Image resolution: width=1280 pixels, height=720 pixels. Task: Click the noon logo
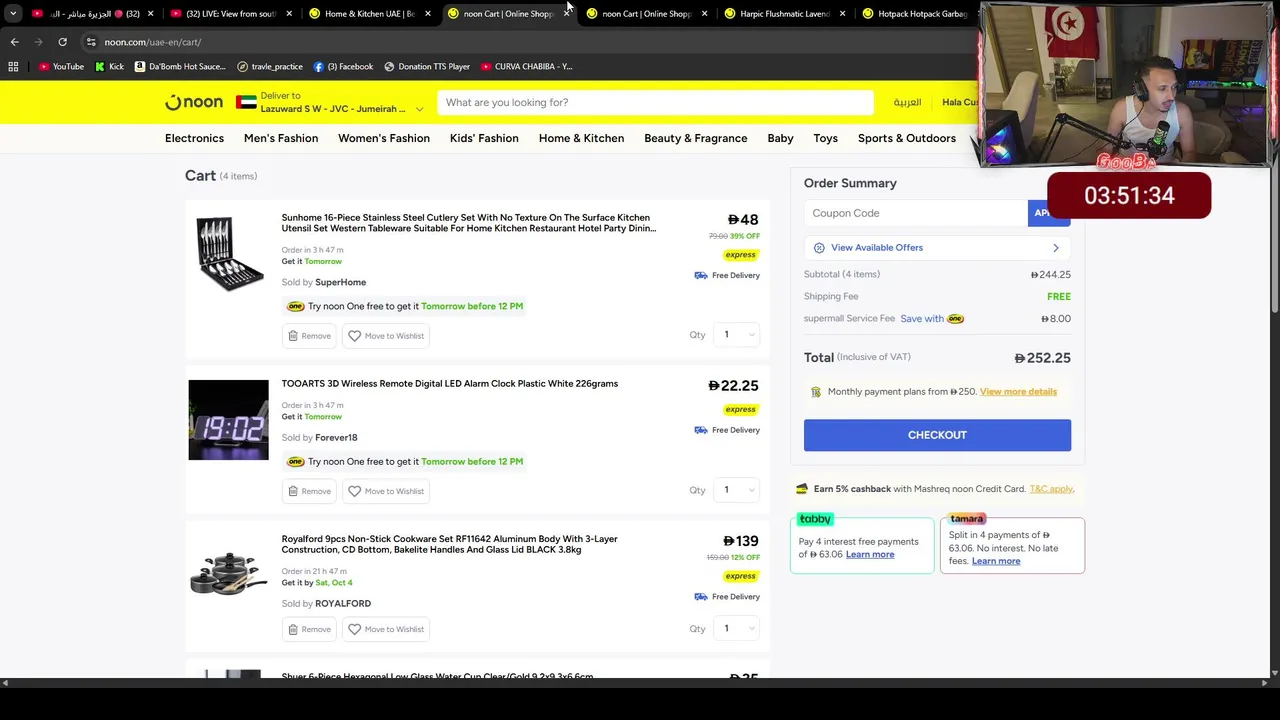194,102
